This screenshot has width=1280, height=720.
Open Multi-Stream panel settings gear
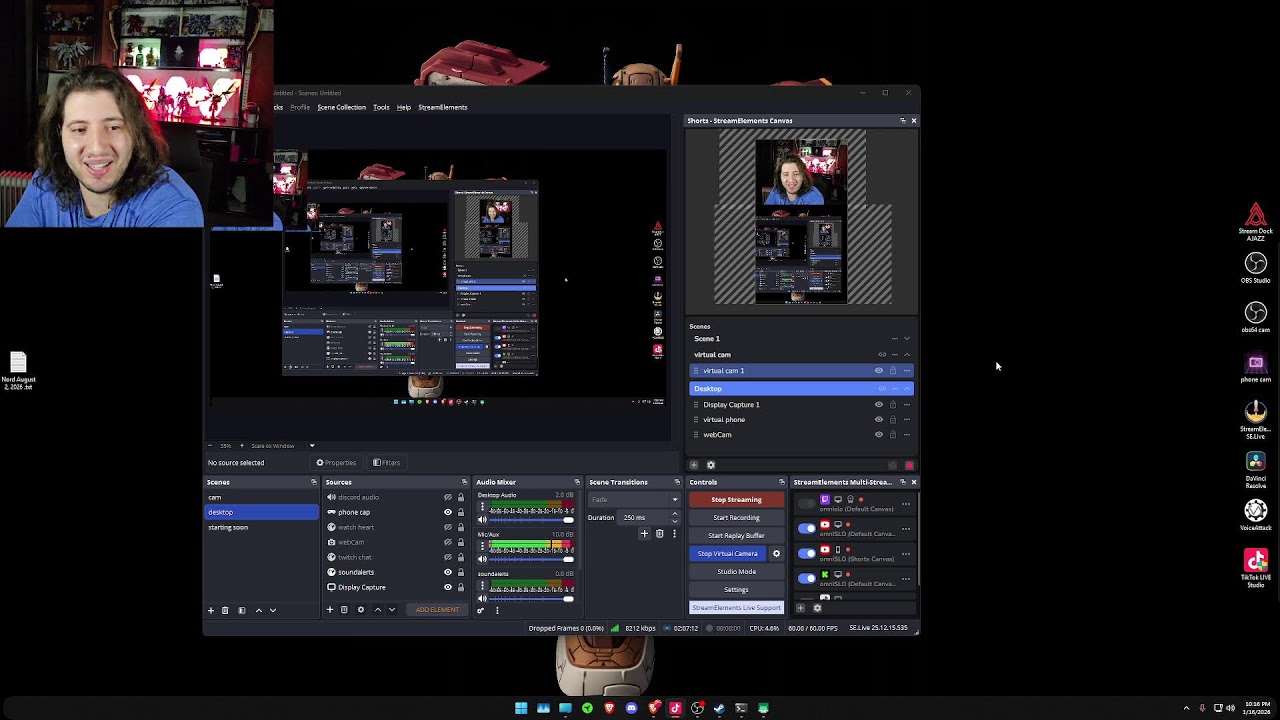coord(817,608)
